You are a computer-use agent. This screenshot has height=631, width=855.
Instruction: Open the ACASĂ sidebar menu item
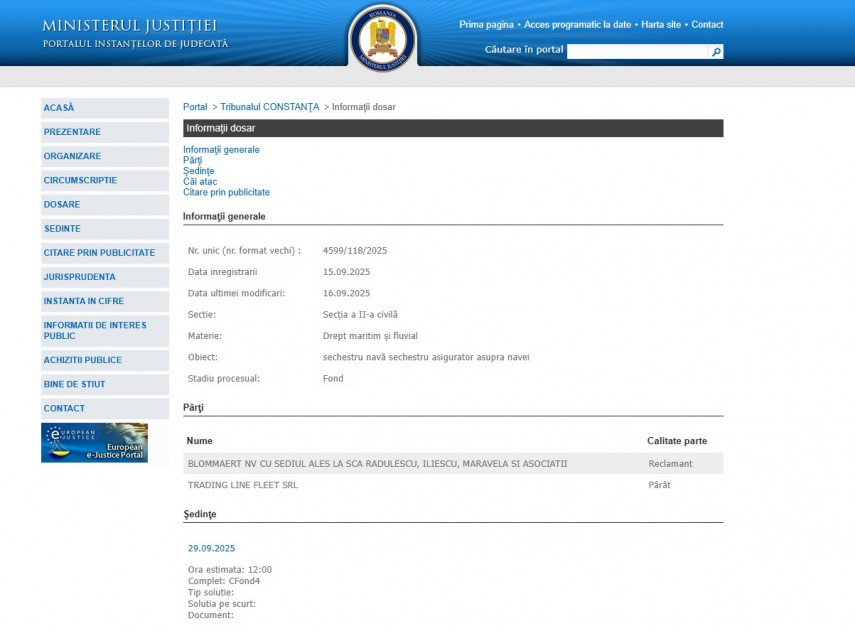tap(105, 108)
